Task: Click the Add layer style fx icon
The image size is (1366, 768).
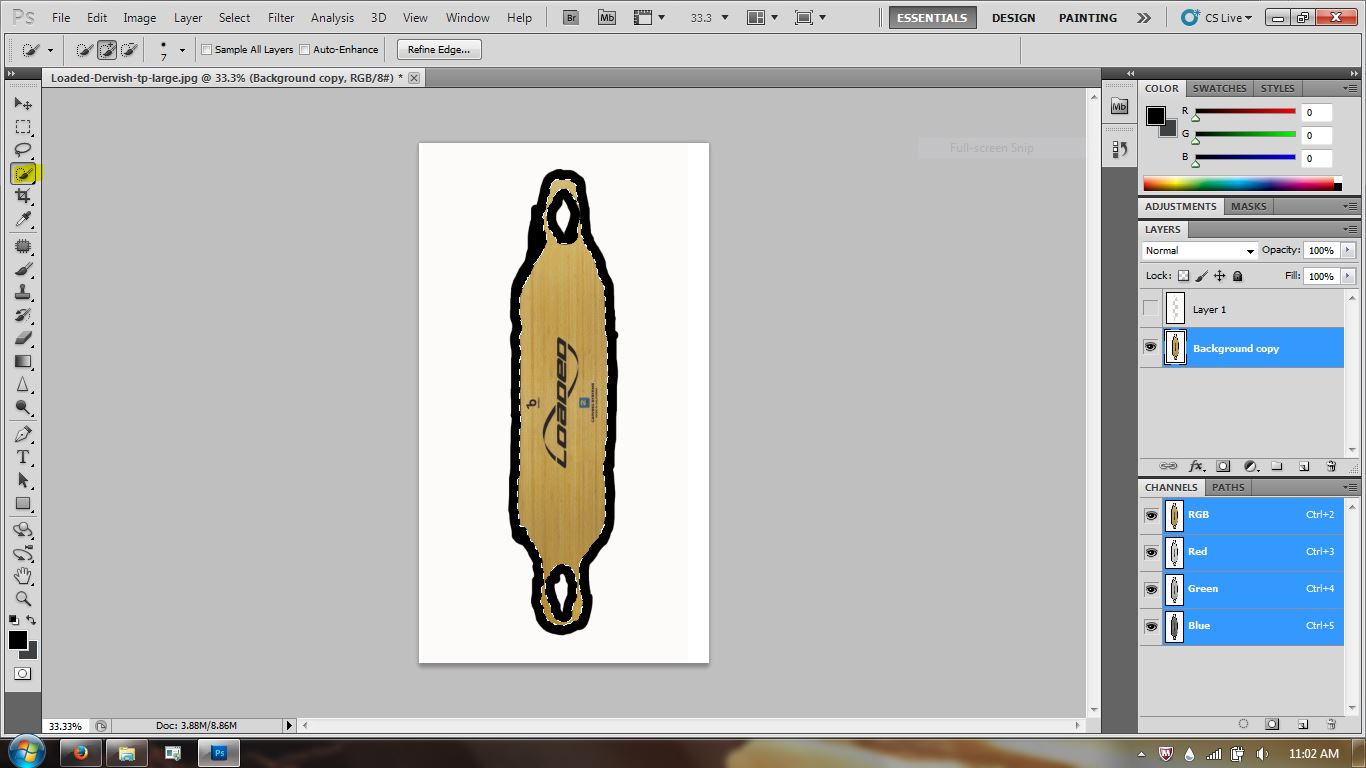Action: [1197, 466]
